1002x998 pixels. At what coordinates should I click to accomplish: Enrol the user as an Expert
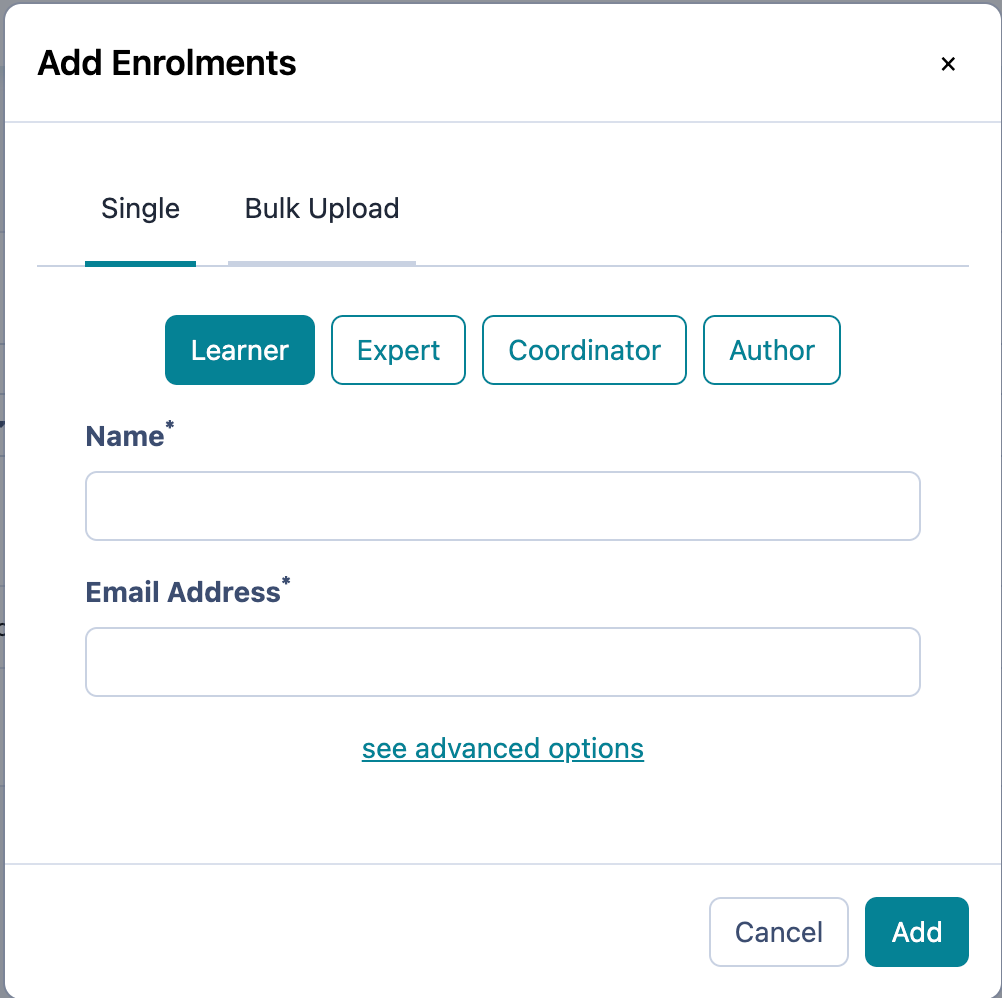click(x=398, y=350)
